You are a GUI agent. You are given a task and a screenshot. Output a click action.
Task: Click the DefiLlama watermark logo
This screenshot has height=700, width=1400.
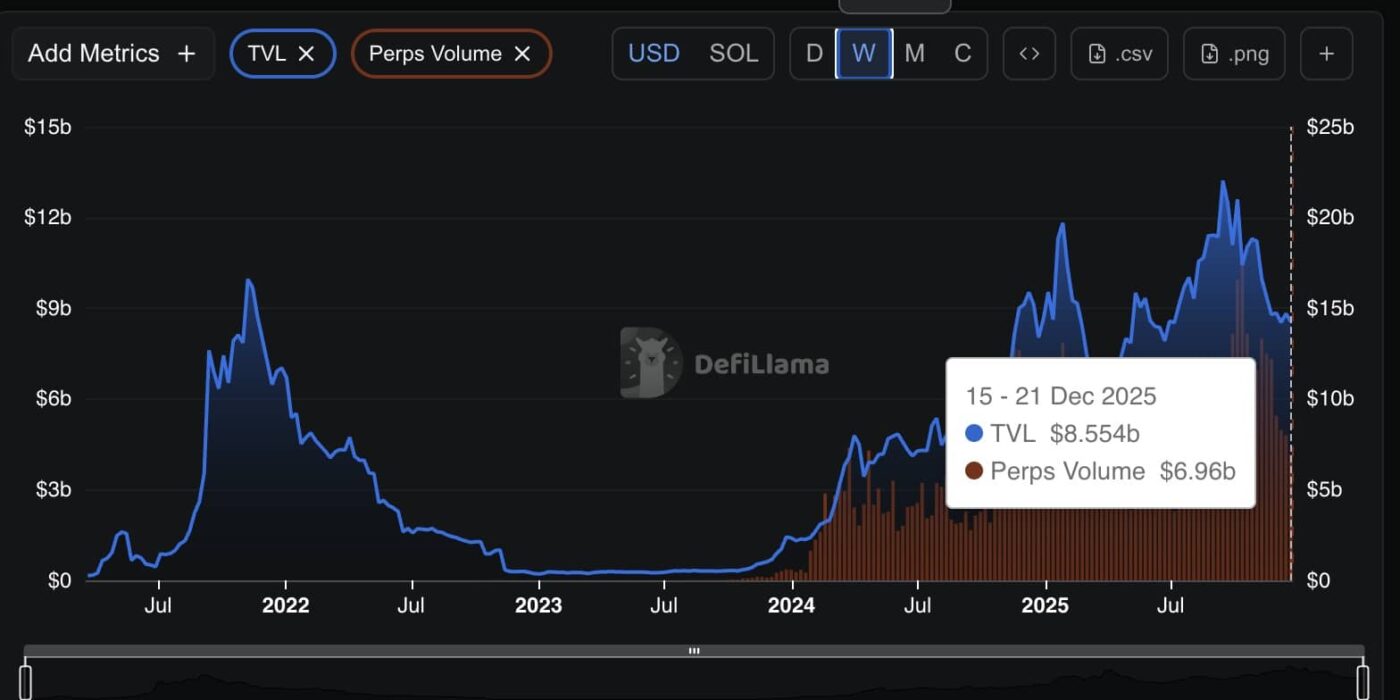pos(651,363)
